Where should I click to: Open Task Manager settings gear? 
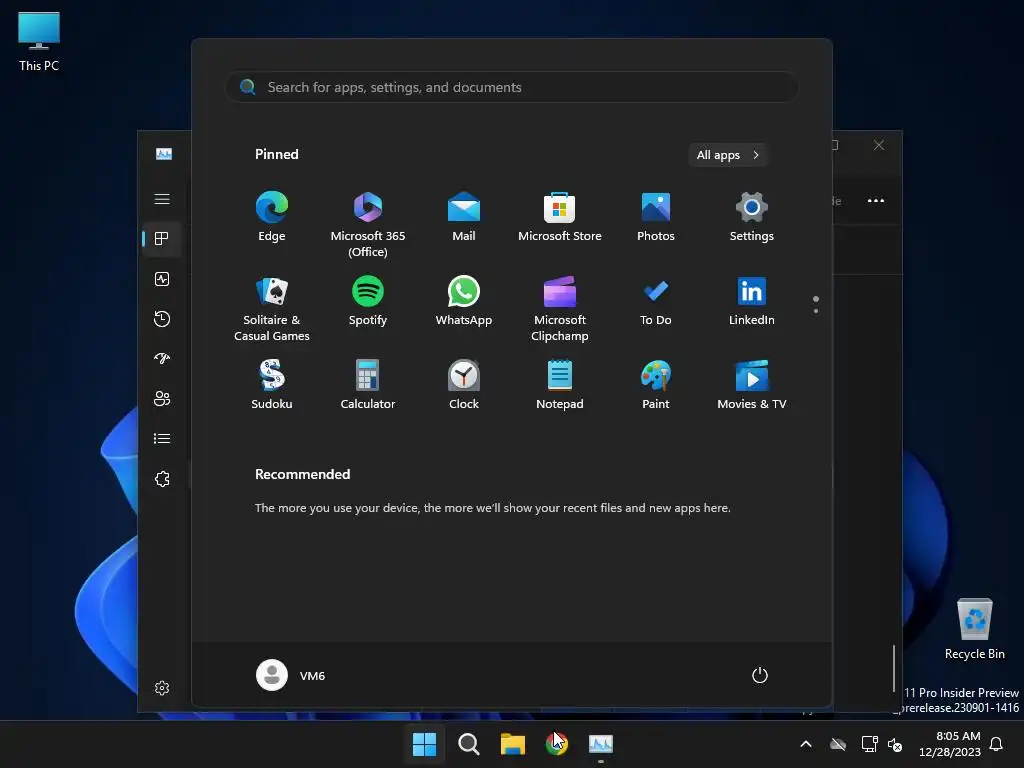coord(162,688)
